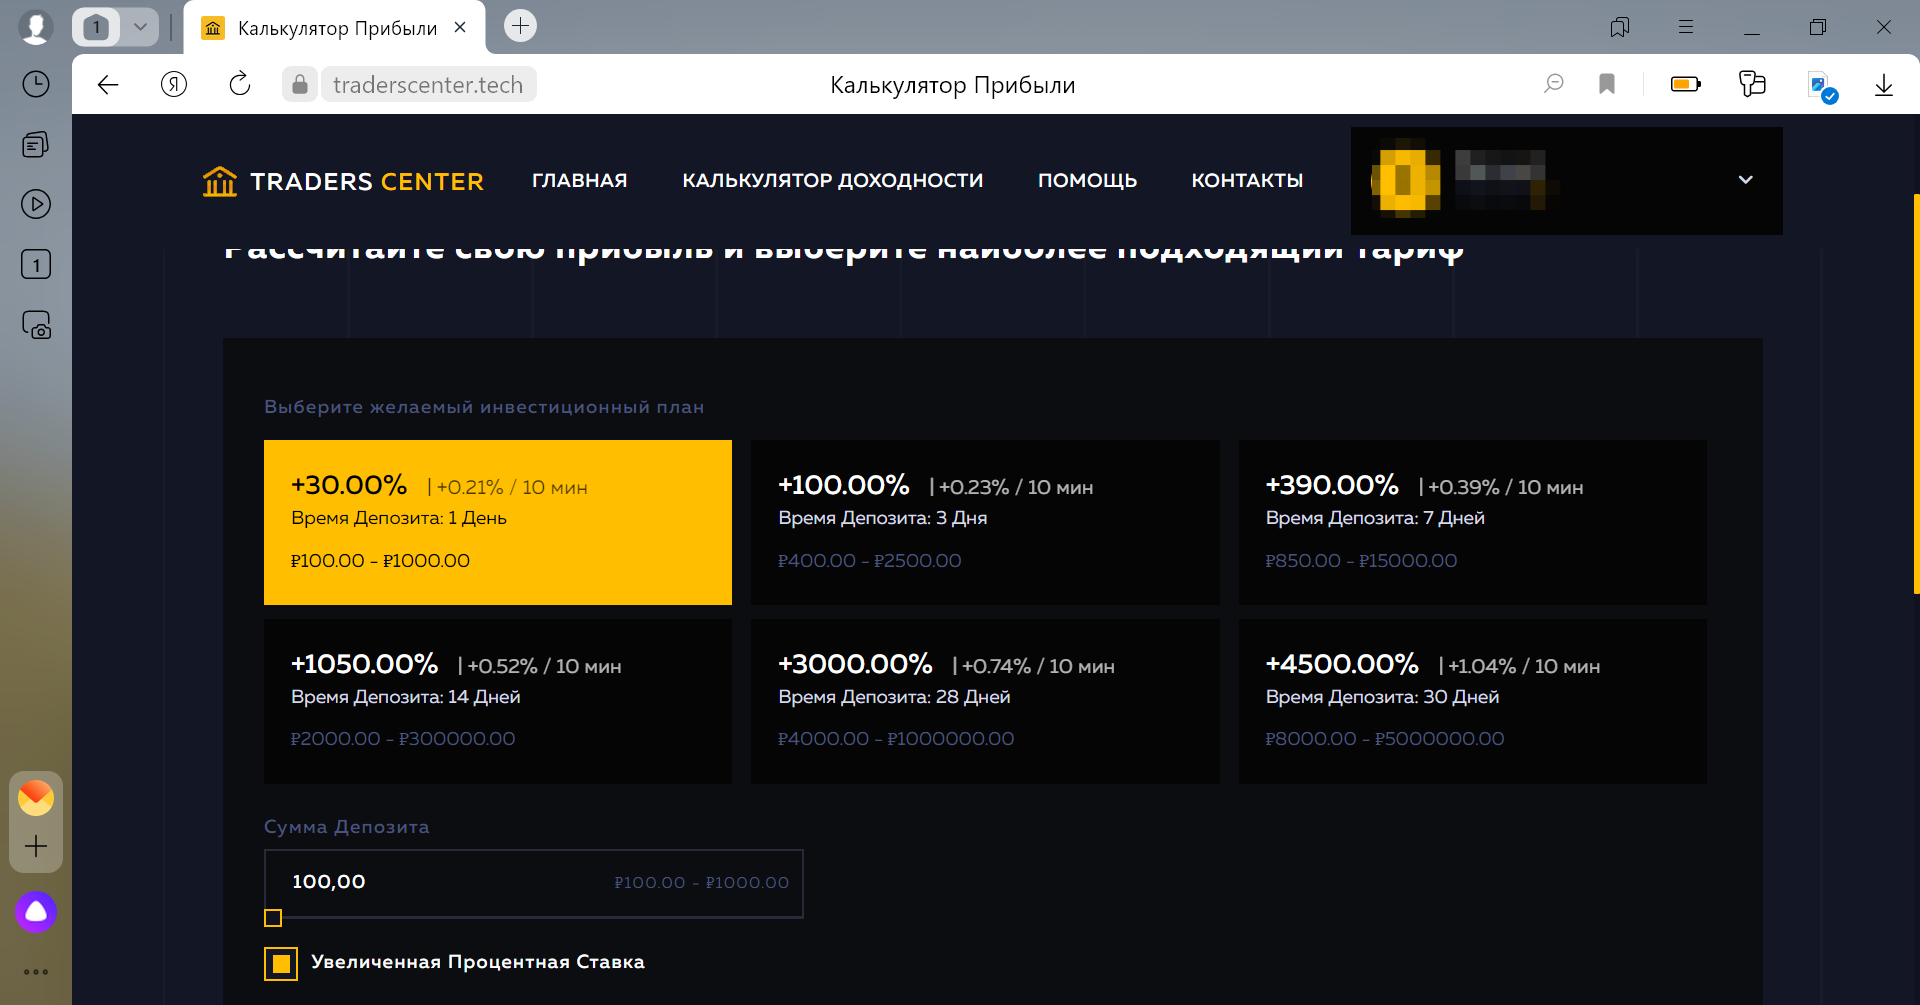Click the Traders Center site logo
The image size is (1920, 1005).
[342, 181]
